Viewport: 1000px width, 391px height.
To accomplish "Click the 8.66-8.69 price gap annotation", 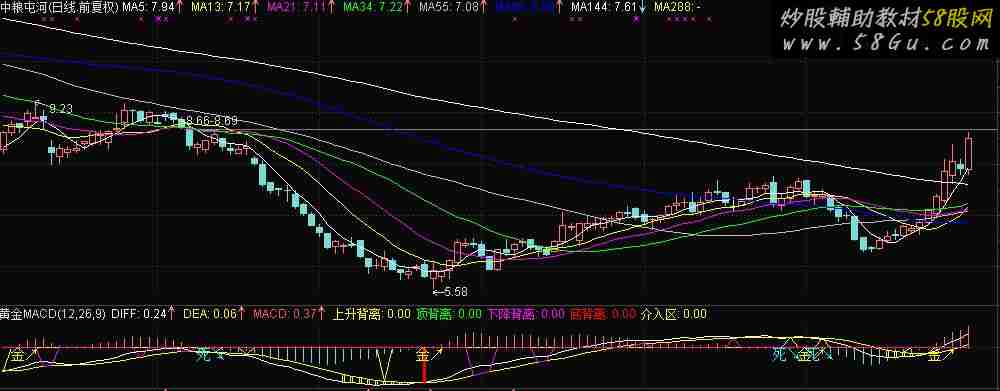I will pyautogui.click(x=212, y=120).
